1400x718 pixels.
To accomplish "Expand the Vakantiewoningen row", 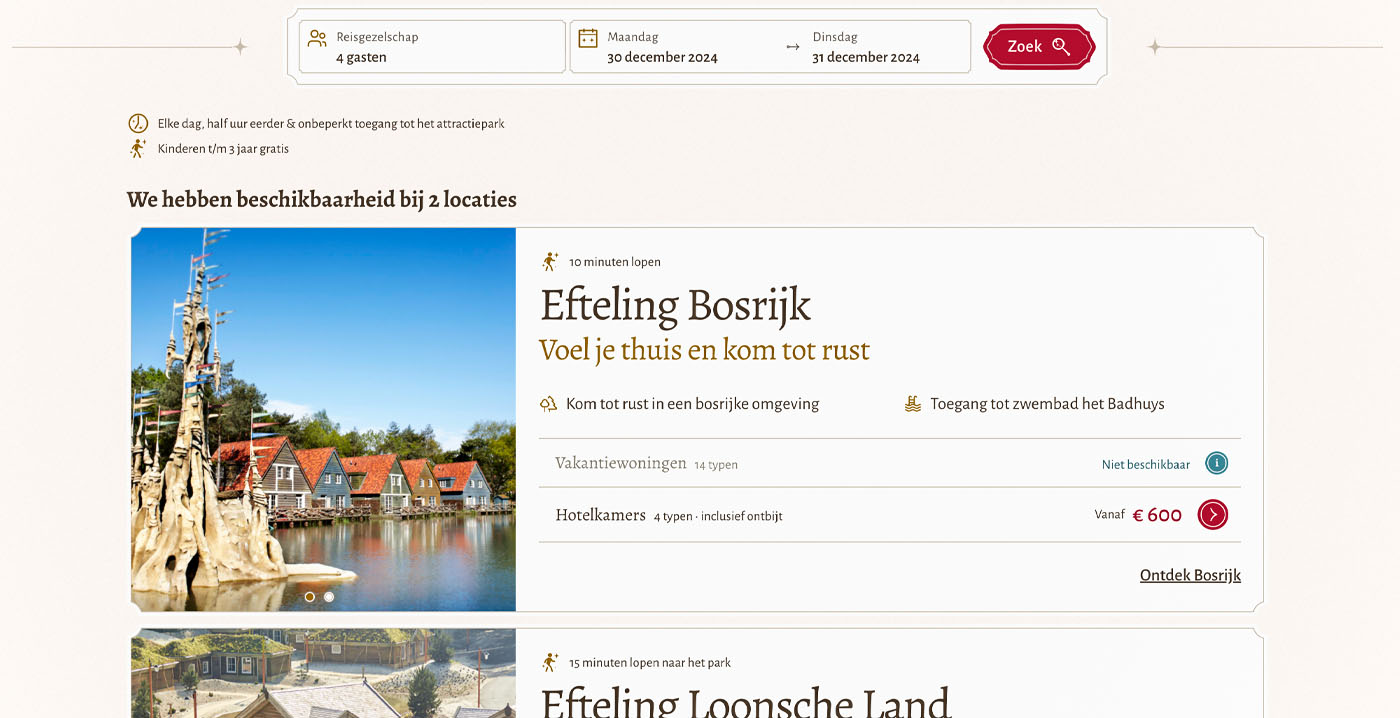I will click(890, 463).
